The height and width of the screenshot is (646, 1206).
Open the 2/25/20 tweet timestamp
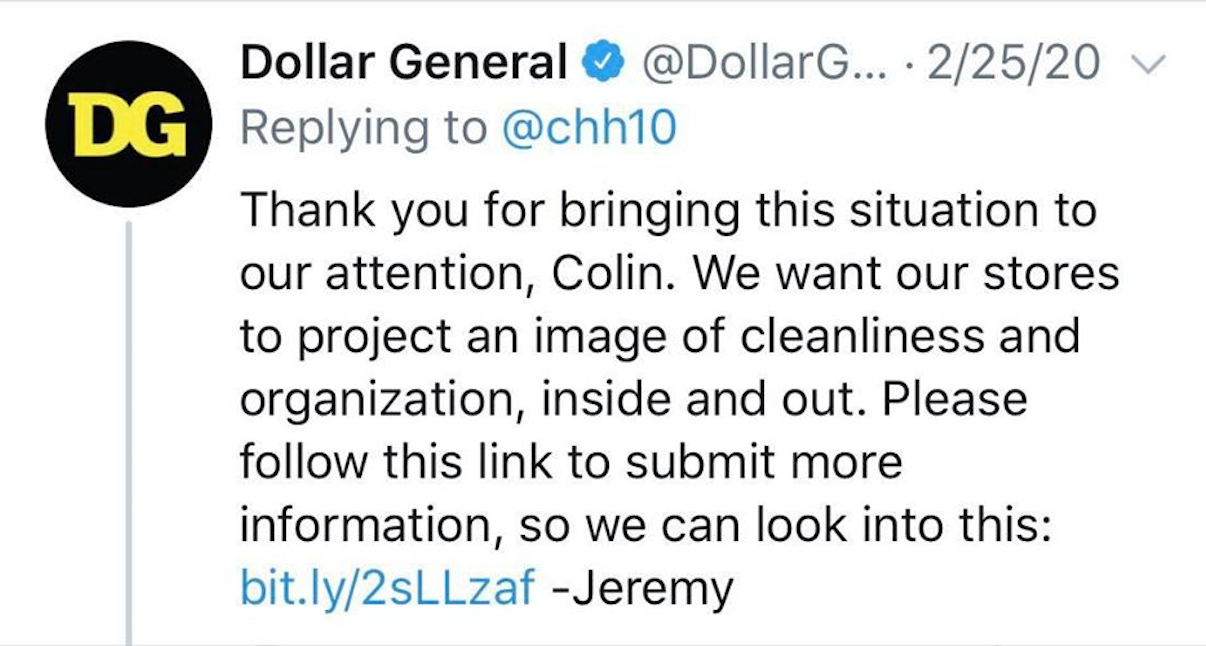coord(1015,65)
